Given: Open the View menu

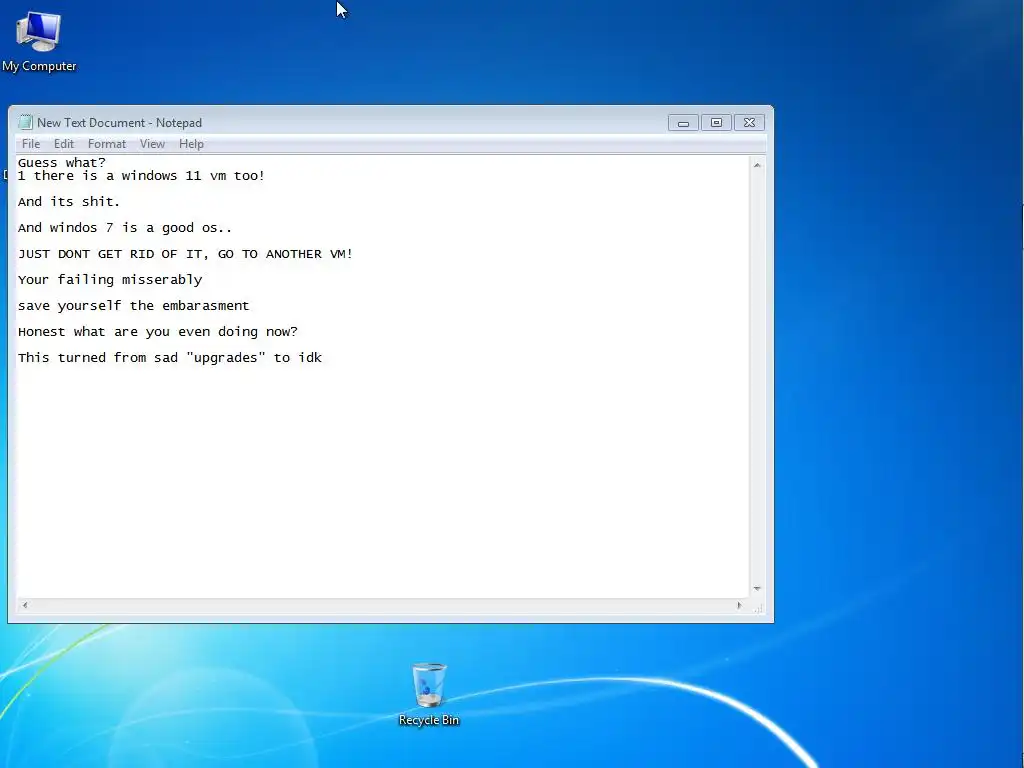Looking at the screenshot, I should (152, 144).
